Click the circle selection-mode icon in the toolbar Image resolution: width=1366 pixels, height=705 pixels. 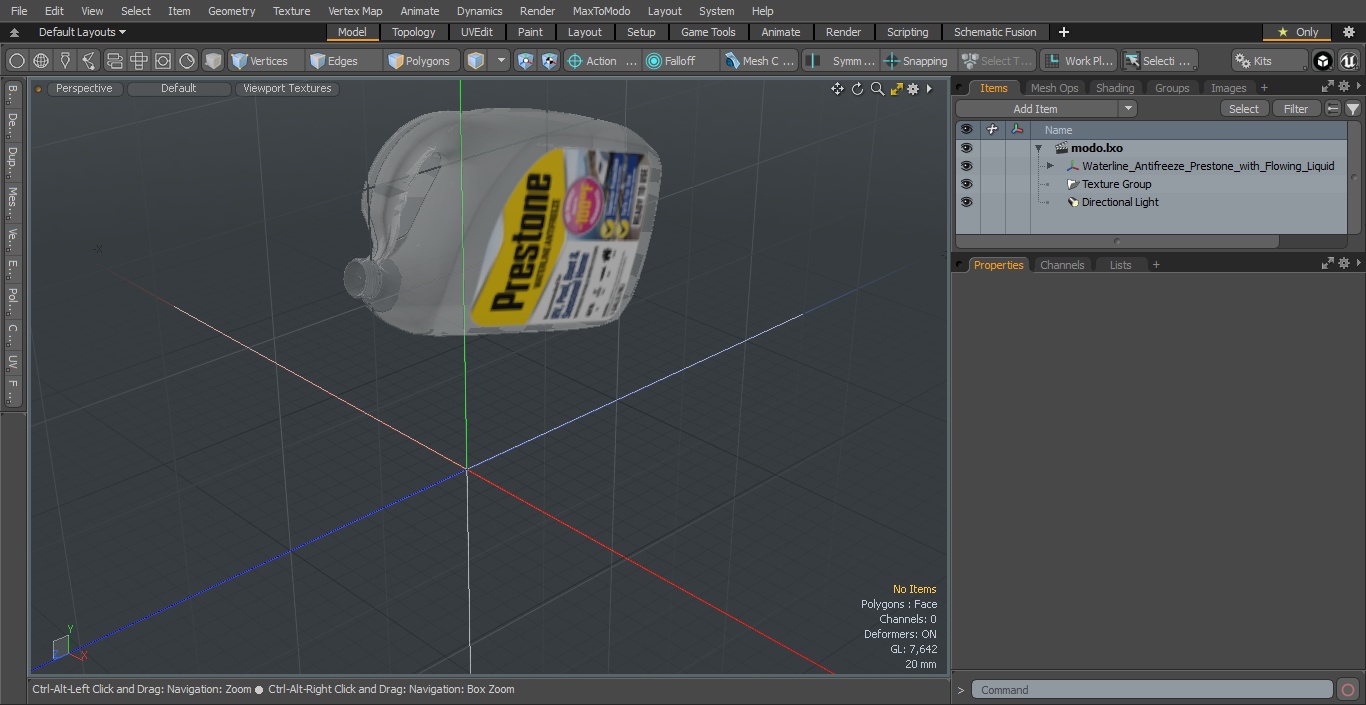pos(17,61)
